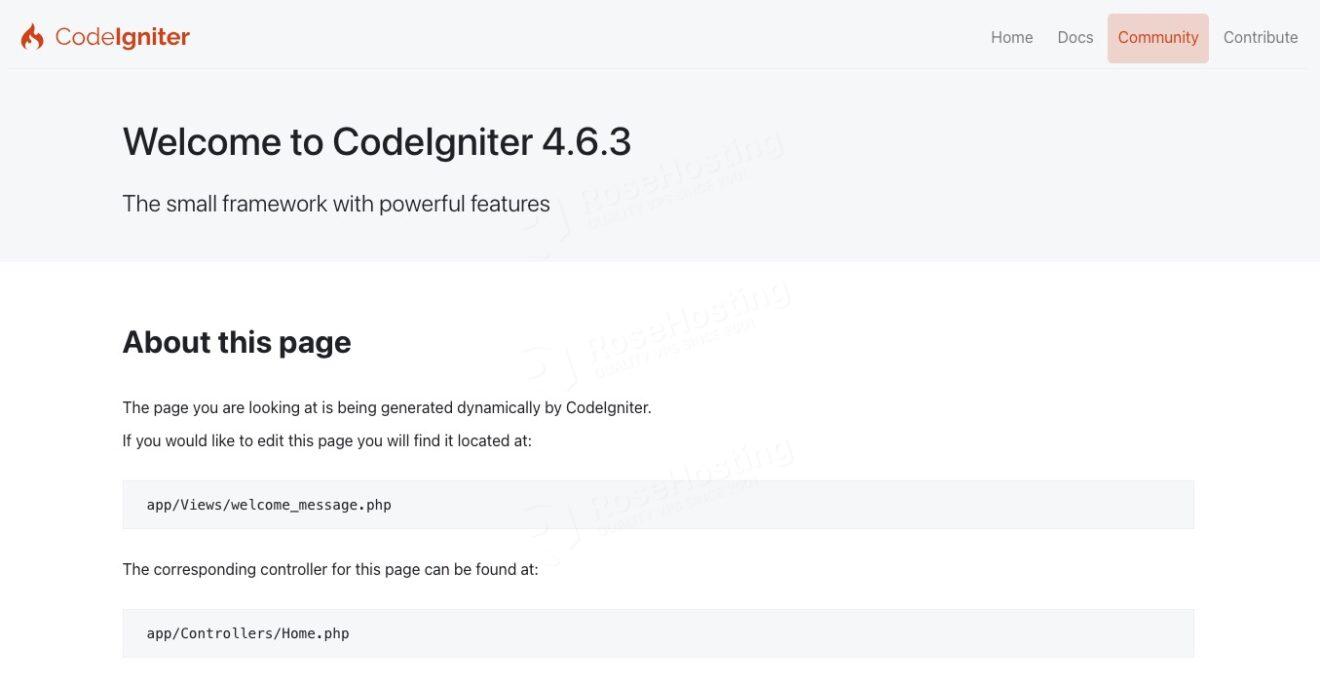This screenshot has width=1320, height=685.
Task: Click the Welcome to CodeIgniter 4.6.3 heading
Action: [377, 142]
